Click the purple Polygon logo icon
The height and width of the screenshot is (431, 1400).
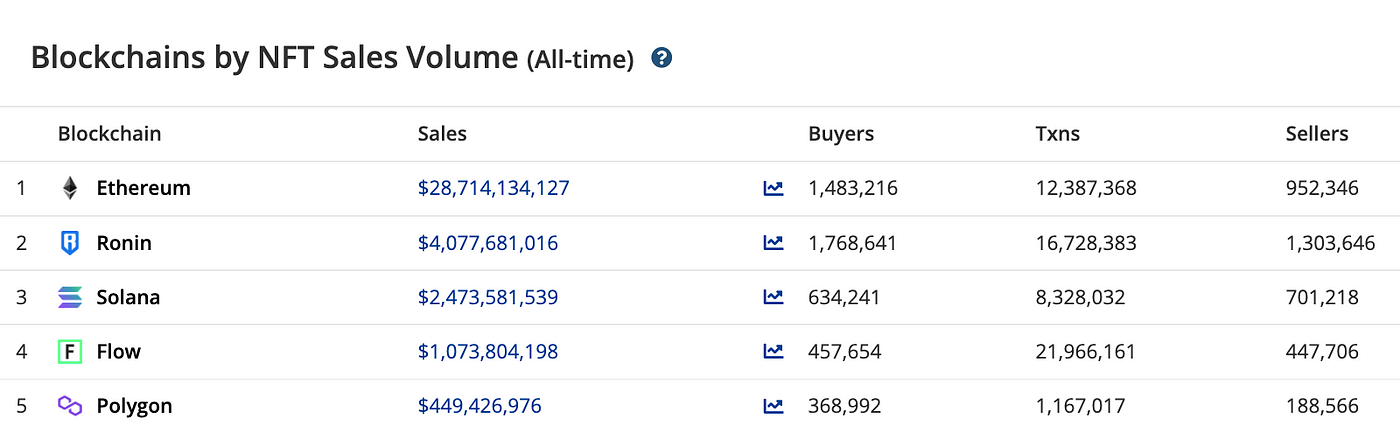click(x=70, y=406)
